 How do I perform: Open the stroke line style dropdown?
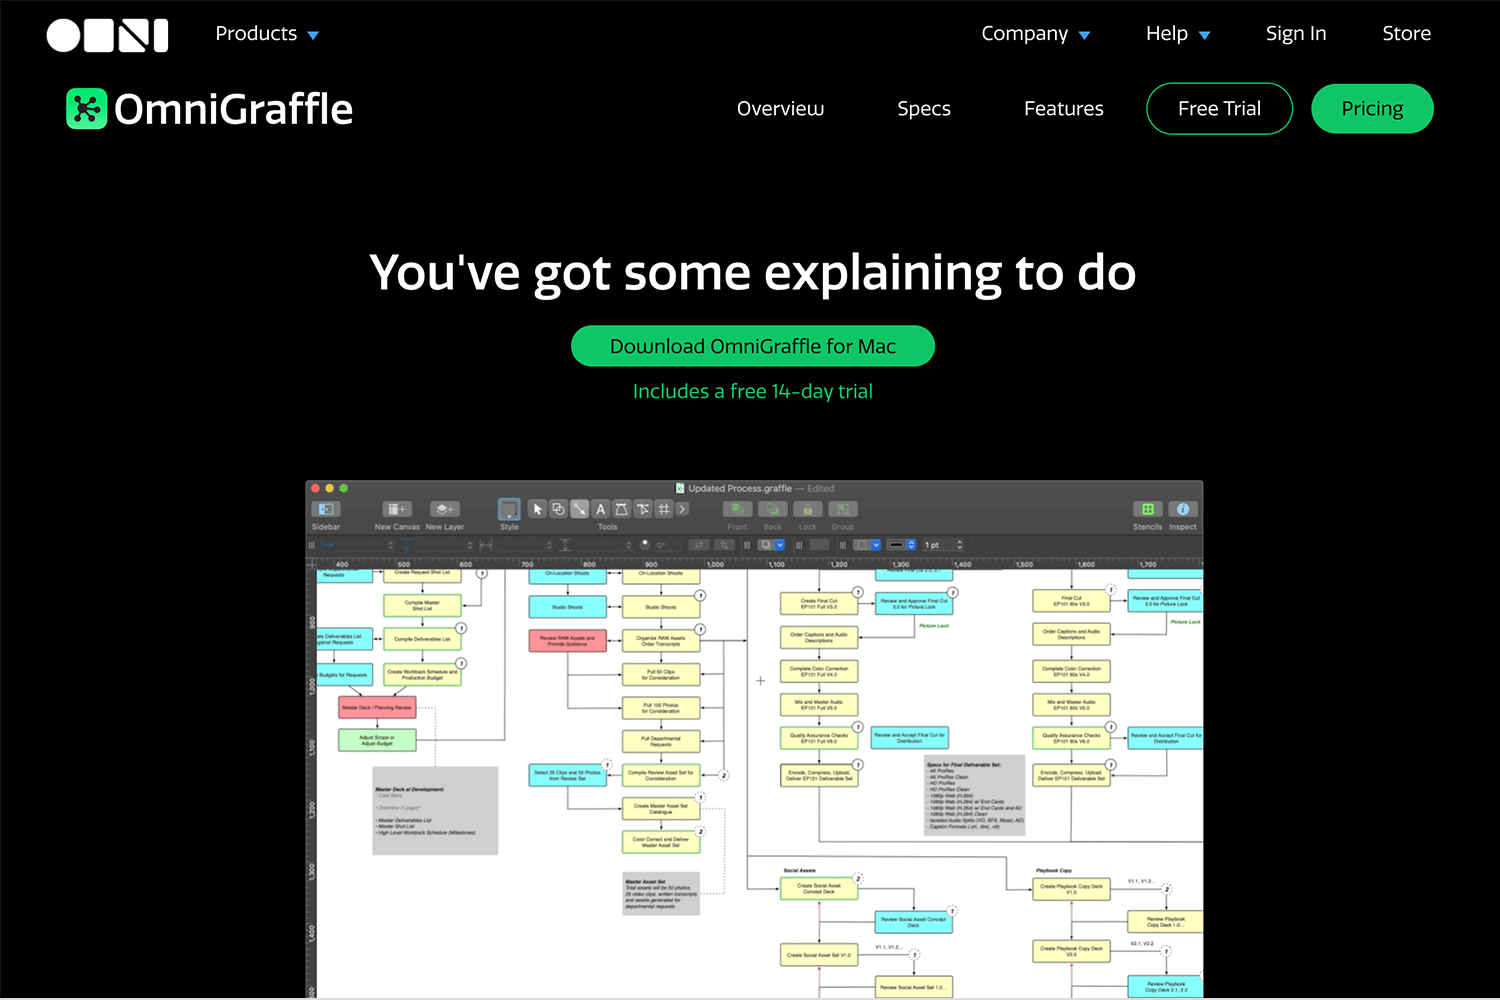click(902, 545)
